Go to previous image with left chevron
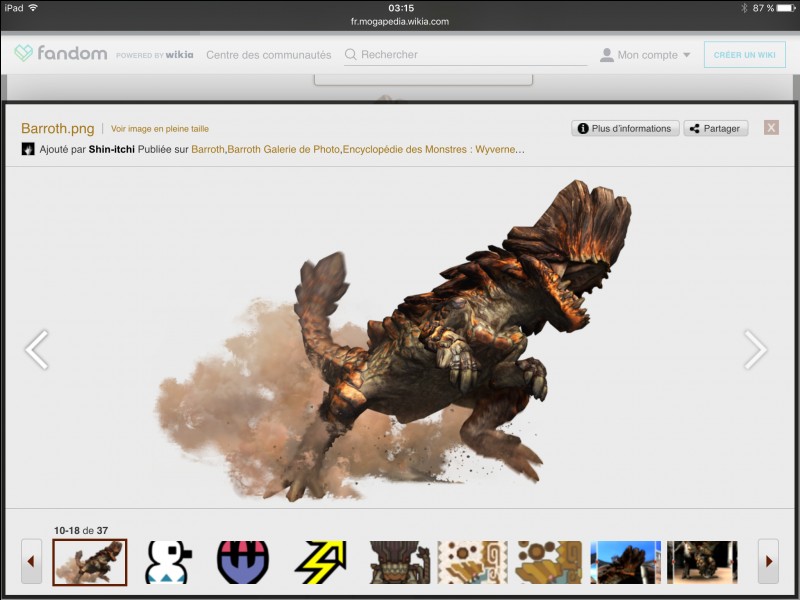 [x=37, y=349]
